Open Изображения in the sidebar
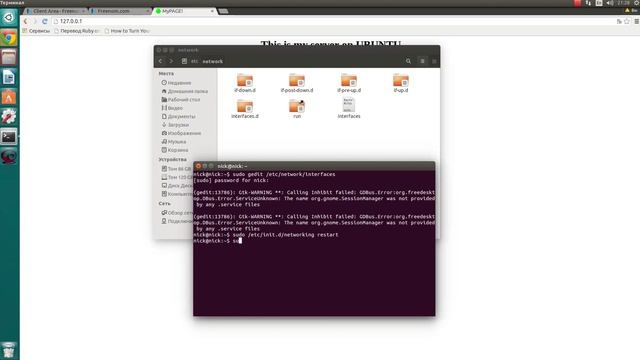The width and height of the screenshot is (640, 360). coord(181,133)
